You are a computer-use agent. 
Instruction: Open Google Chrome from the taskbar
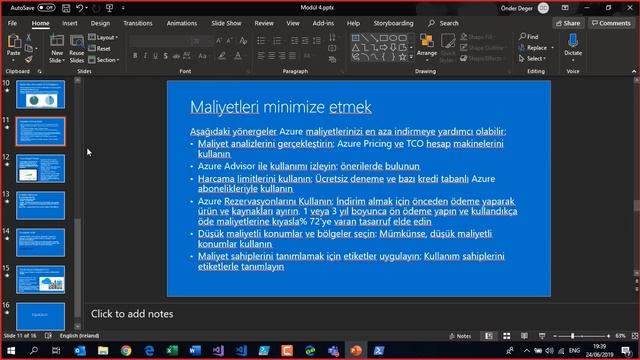point(126,351)
